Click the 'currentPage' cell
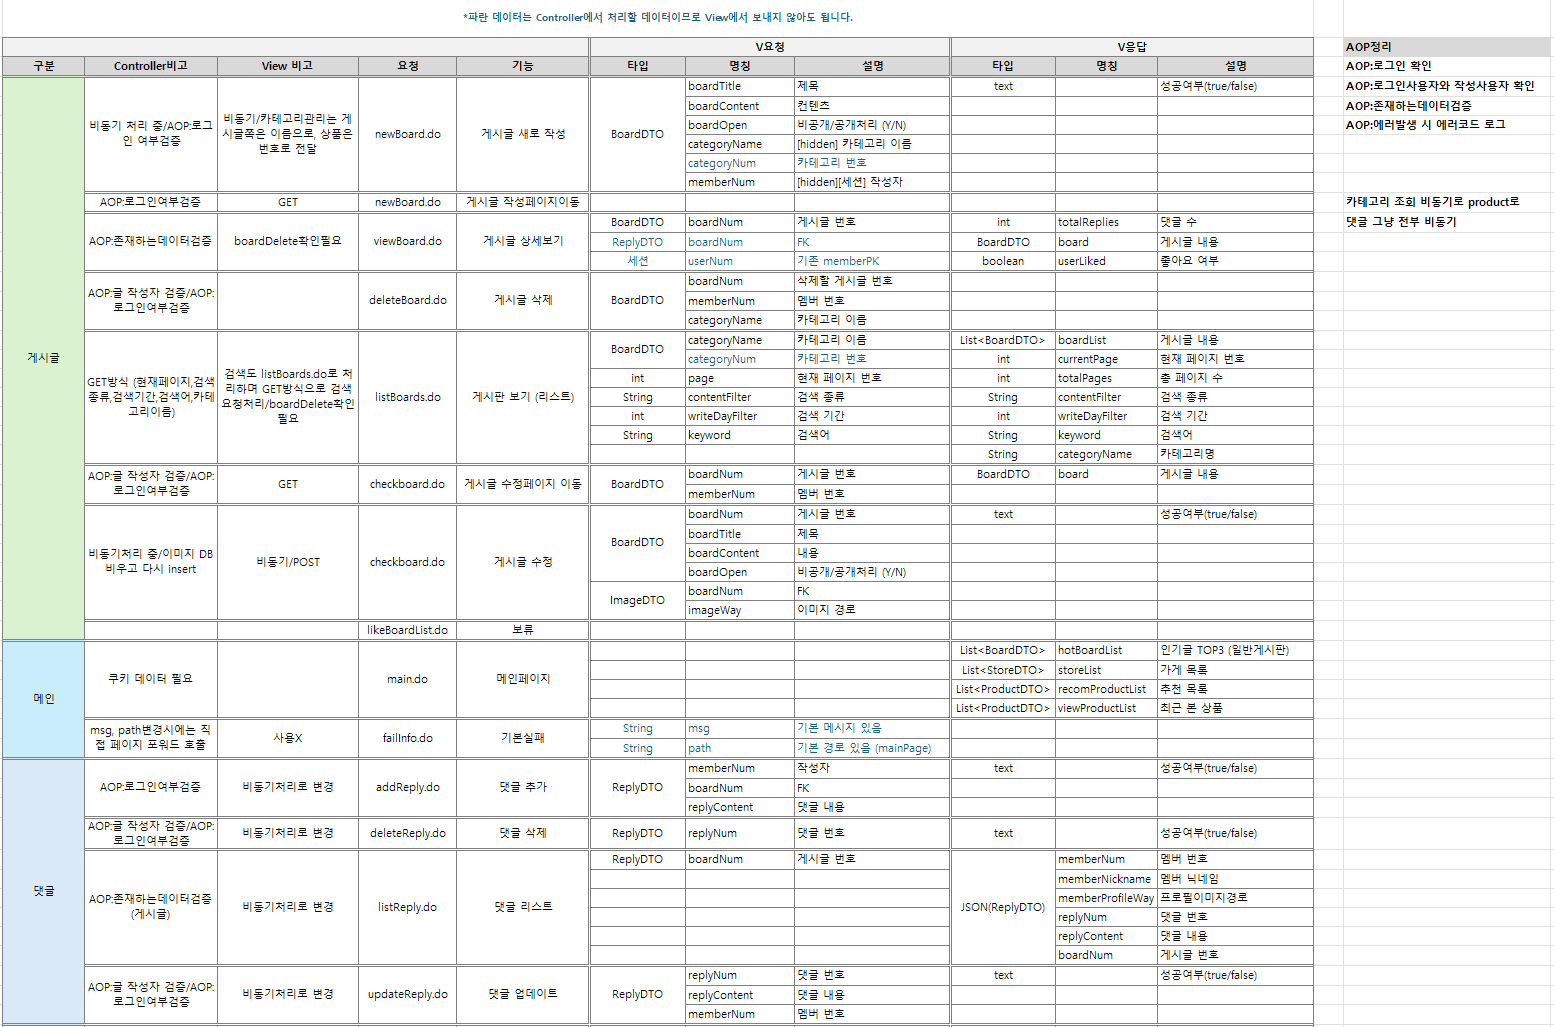 pyautogui.click(x=1107, y=359)
